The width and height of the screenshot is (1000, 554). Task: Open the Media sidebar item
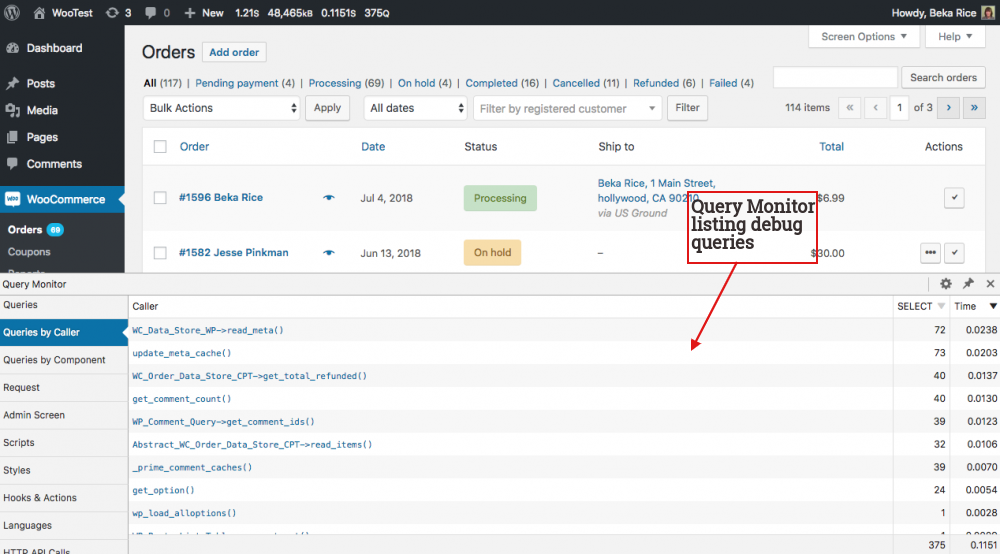point(42,110)
